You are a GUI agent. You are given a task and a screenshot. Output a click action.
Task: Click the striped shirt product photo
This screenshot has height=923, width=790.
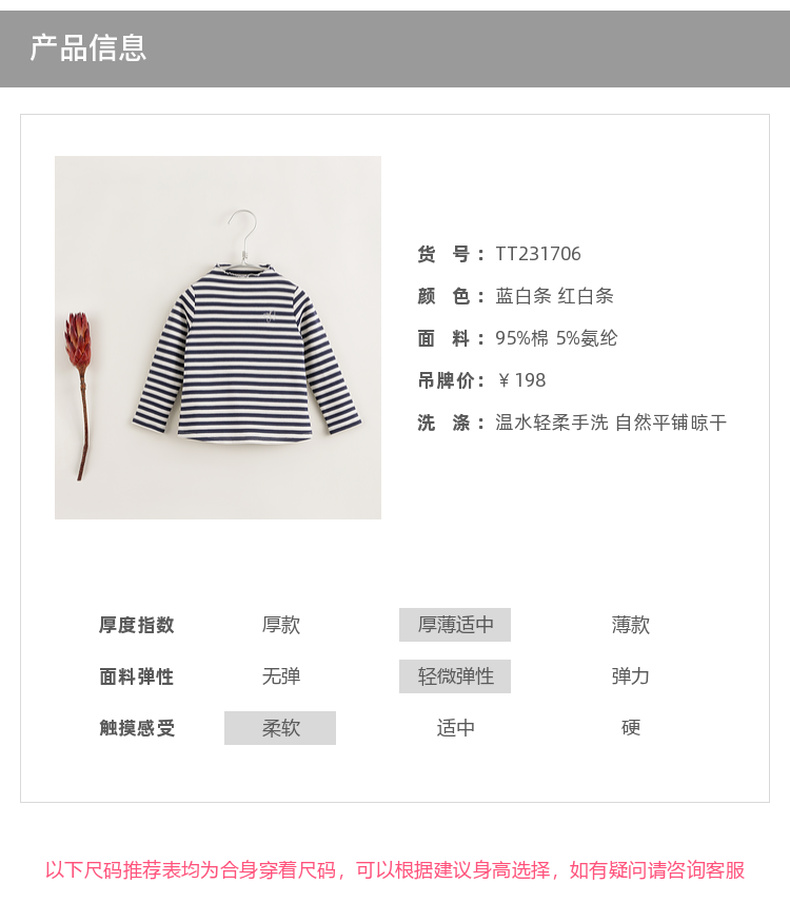pos(218,337)
